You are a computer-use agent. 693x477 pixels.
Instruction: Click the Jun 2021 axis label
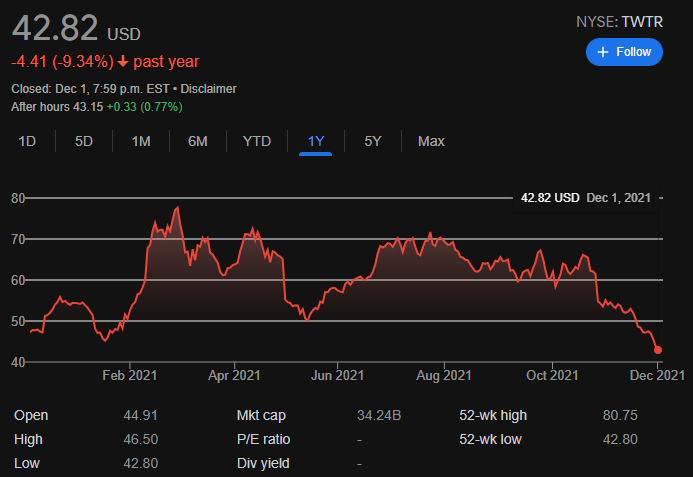click(337, 375)
